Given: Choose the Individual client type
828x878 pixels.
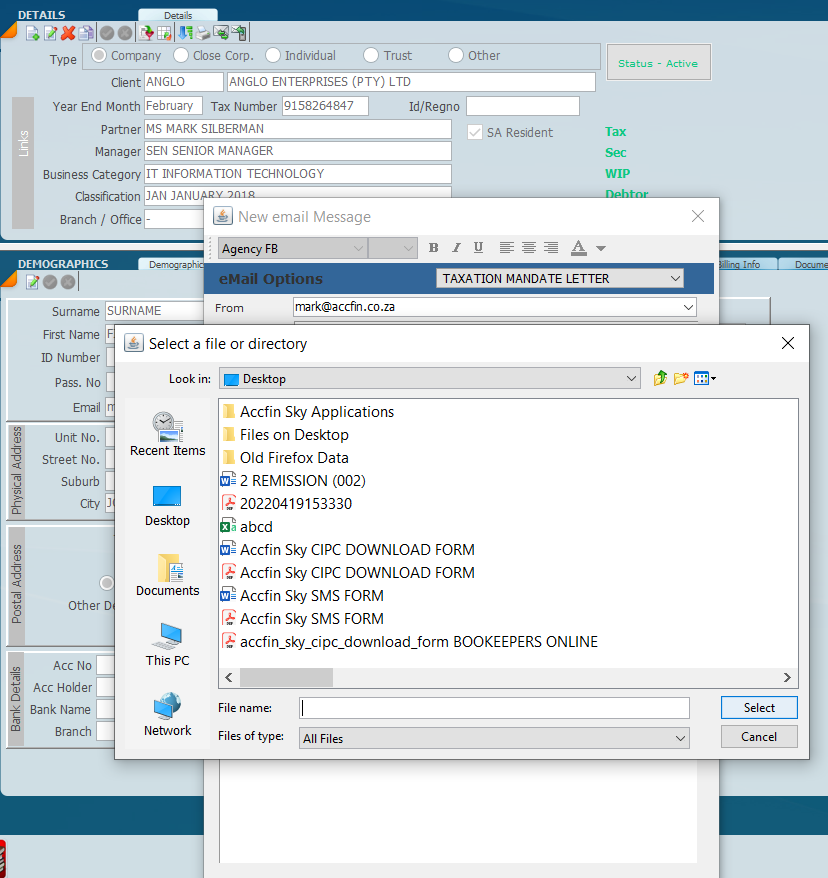Looking at the screenshot, I should pyautogui.click(x=273, y=56).
